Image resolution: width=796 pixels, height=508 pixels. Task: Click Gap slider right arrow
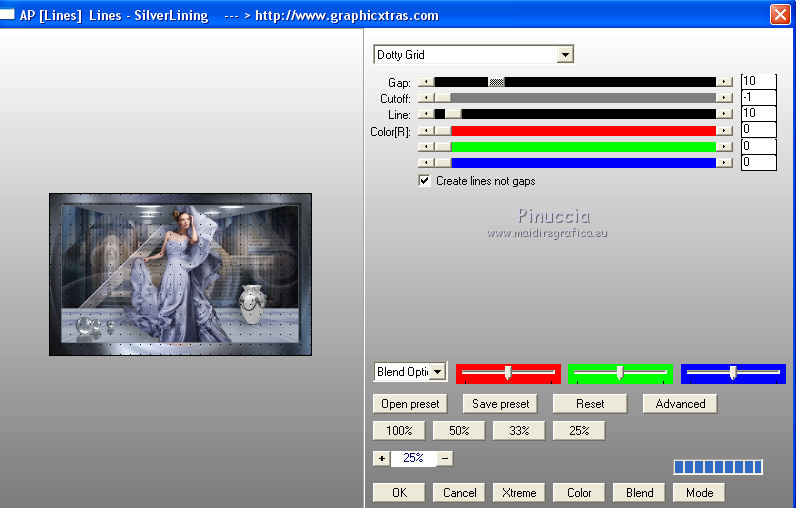point(724,82)
